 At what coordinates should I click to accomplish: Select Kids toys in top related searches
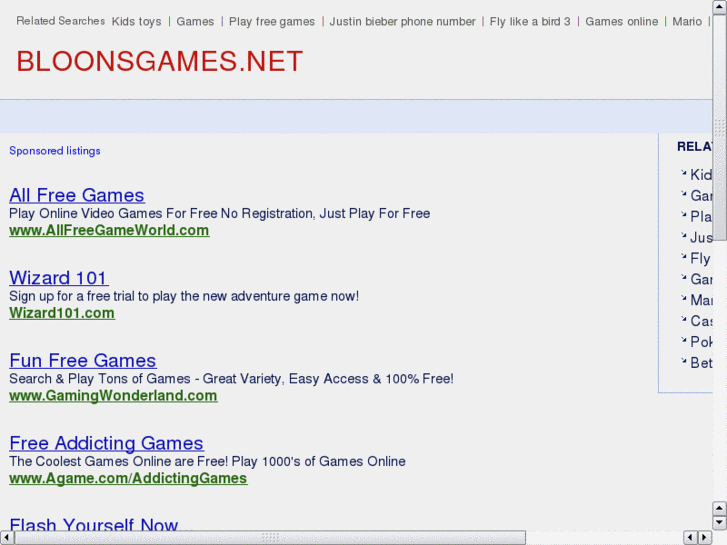click(137, 21)
